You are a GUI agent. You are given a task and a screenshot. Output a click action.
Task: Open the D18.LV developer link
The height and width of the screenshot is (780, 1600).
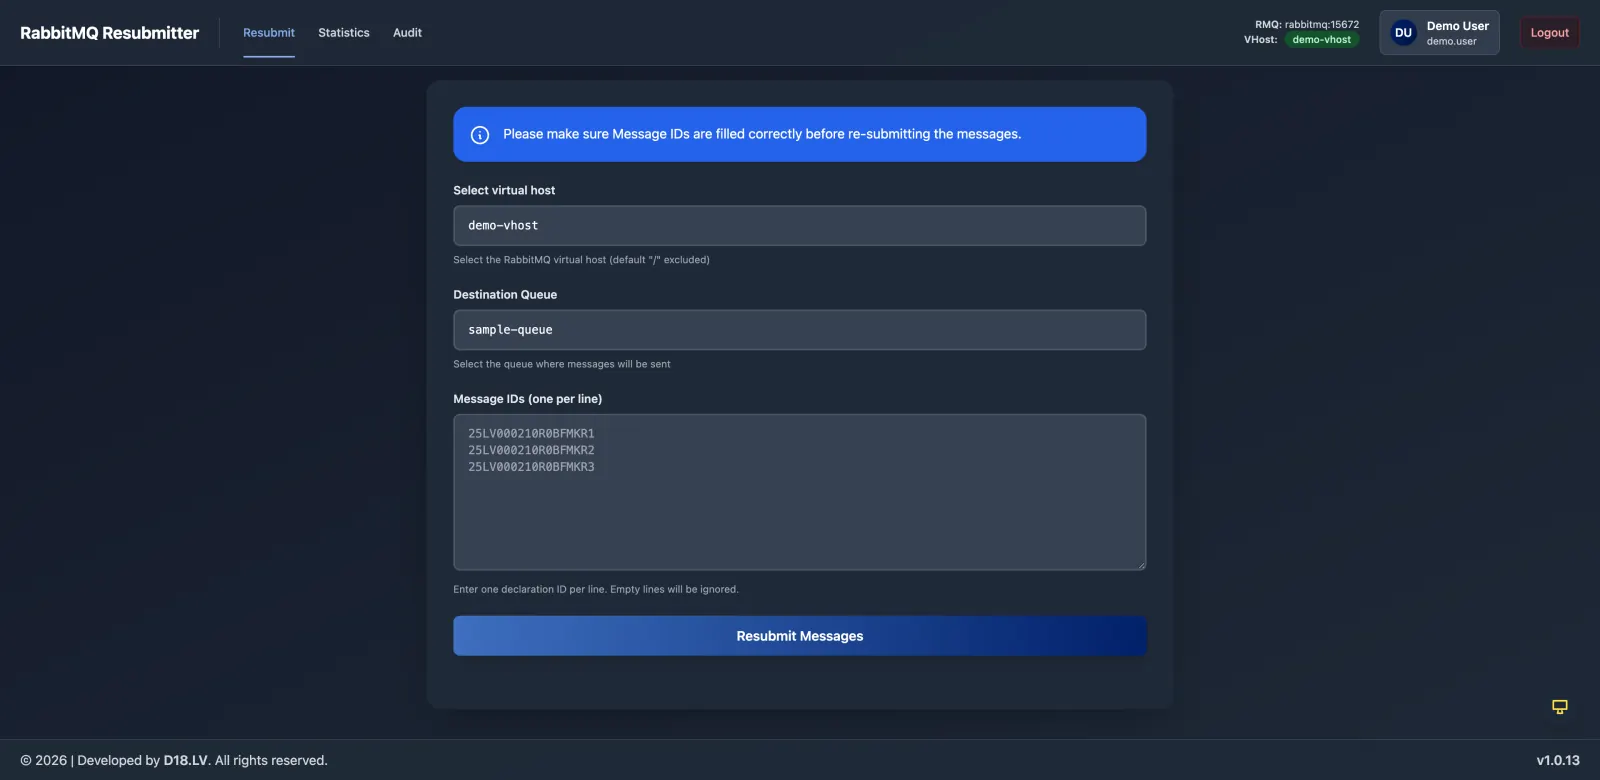tap(186, 761)
